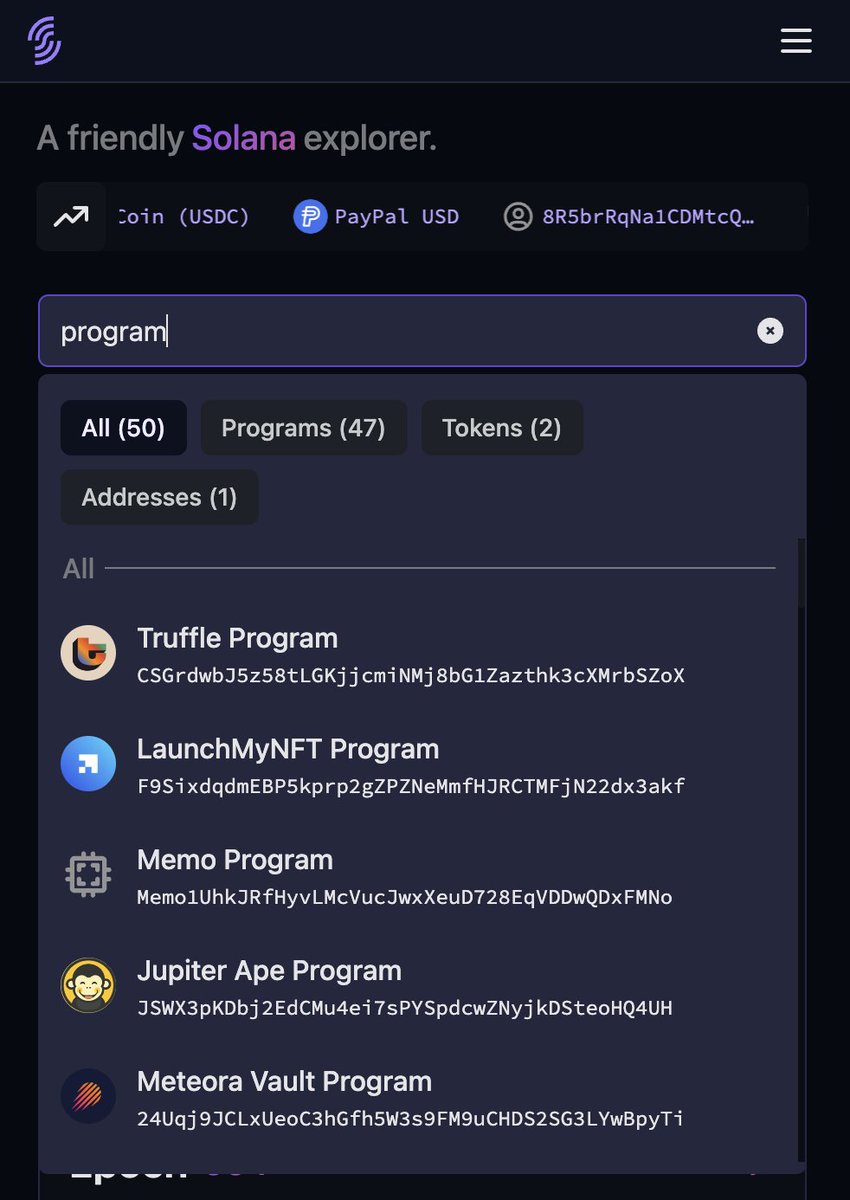Click the trending arrow icon
The image size is (850, 1200).
point(71,216)
